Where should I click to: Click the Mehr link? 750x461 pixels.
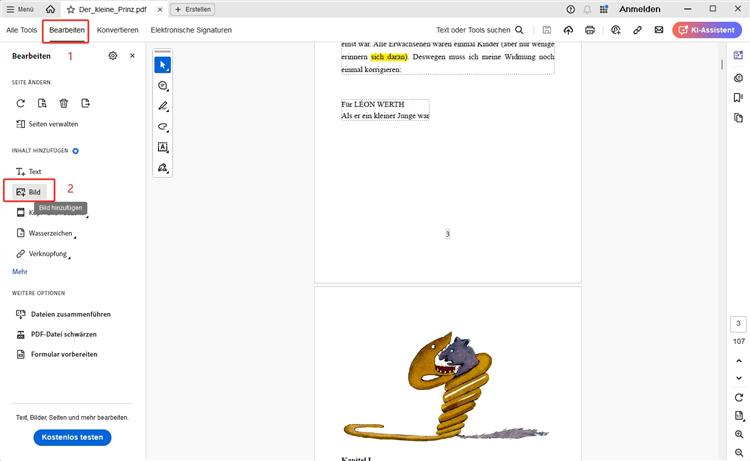tap(20, 272)
